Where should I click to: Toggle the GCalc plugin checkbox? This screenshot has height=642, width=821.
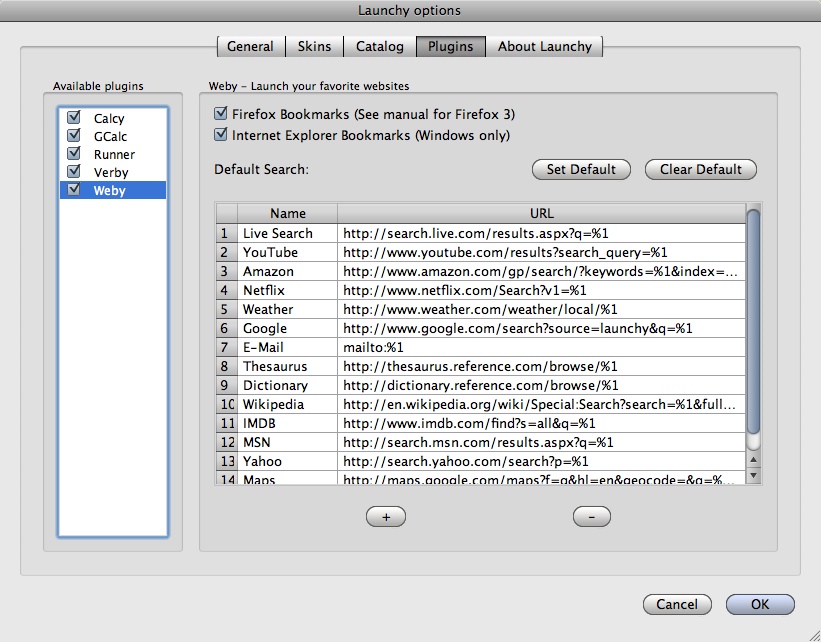click(73, 136)
